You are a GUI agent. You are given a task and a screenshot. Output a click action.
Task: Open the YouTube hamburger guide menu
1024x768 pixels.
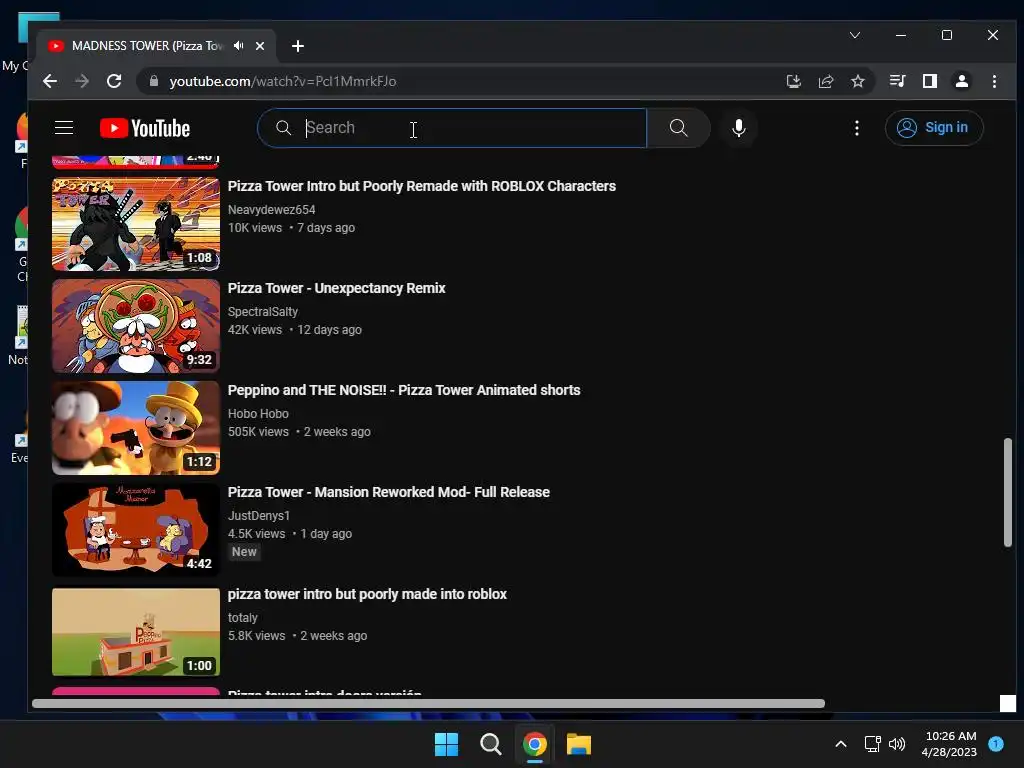[64, 127]
